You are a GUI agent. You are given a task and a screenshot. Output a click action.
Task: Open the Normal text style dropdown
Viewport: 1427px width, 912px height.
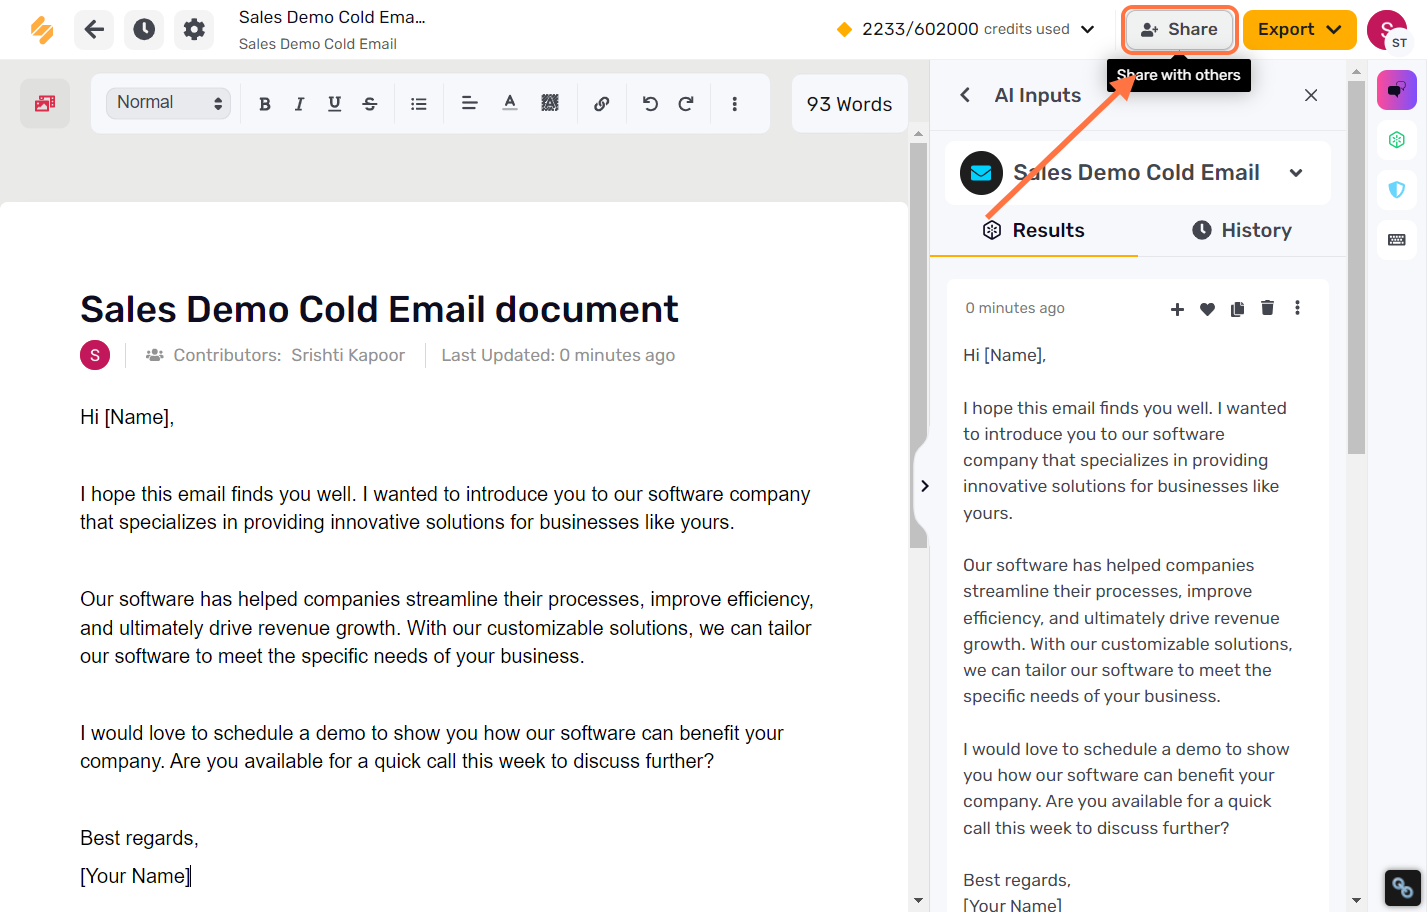click(168, 103)
